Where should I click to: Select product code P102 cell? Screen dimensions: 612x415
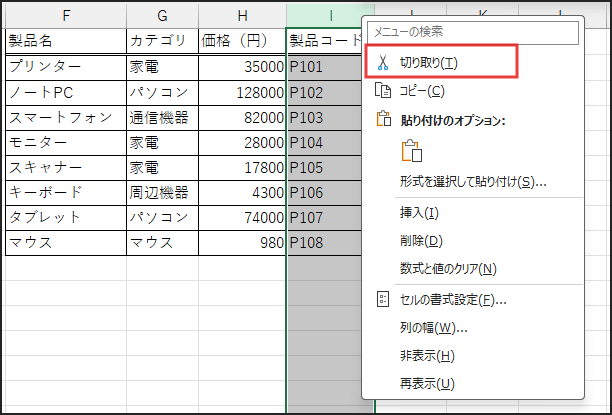pos(325,93)
